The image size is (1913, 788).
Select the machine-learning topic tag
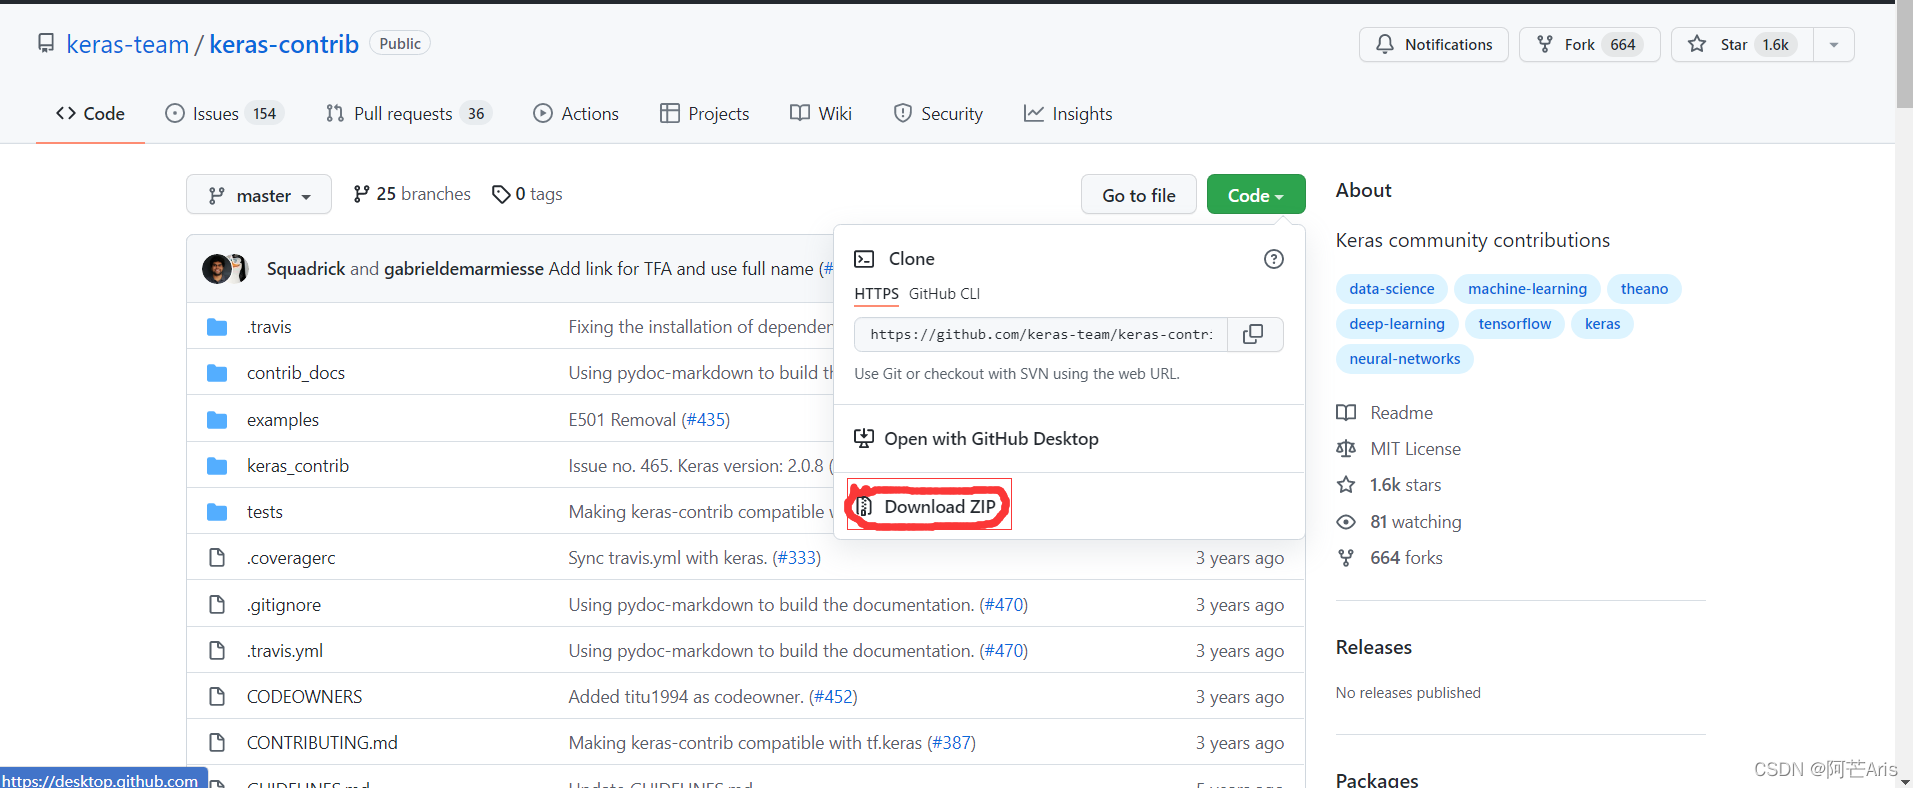pos(1527,289)
